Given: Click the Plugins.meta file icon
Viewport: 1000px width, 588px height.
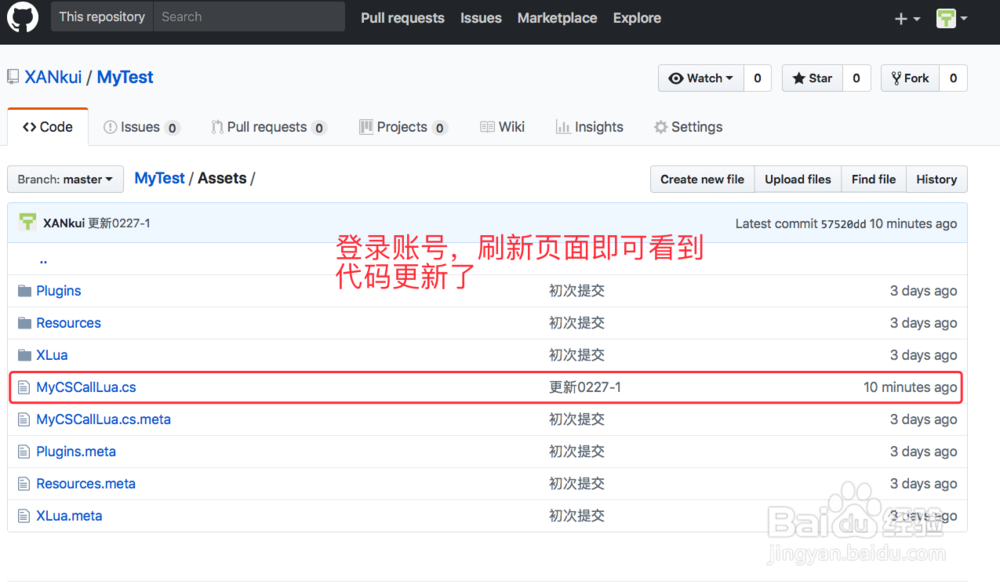Looking at the screenshot, I should click(x=24, y=452).
